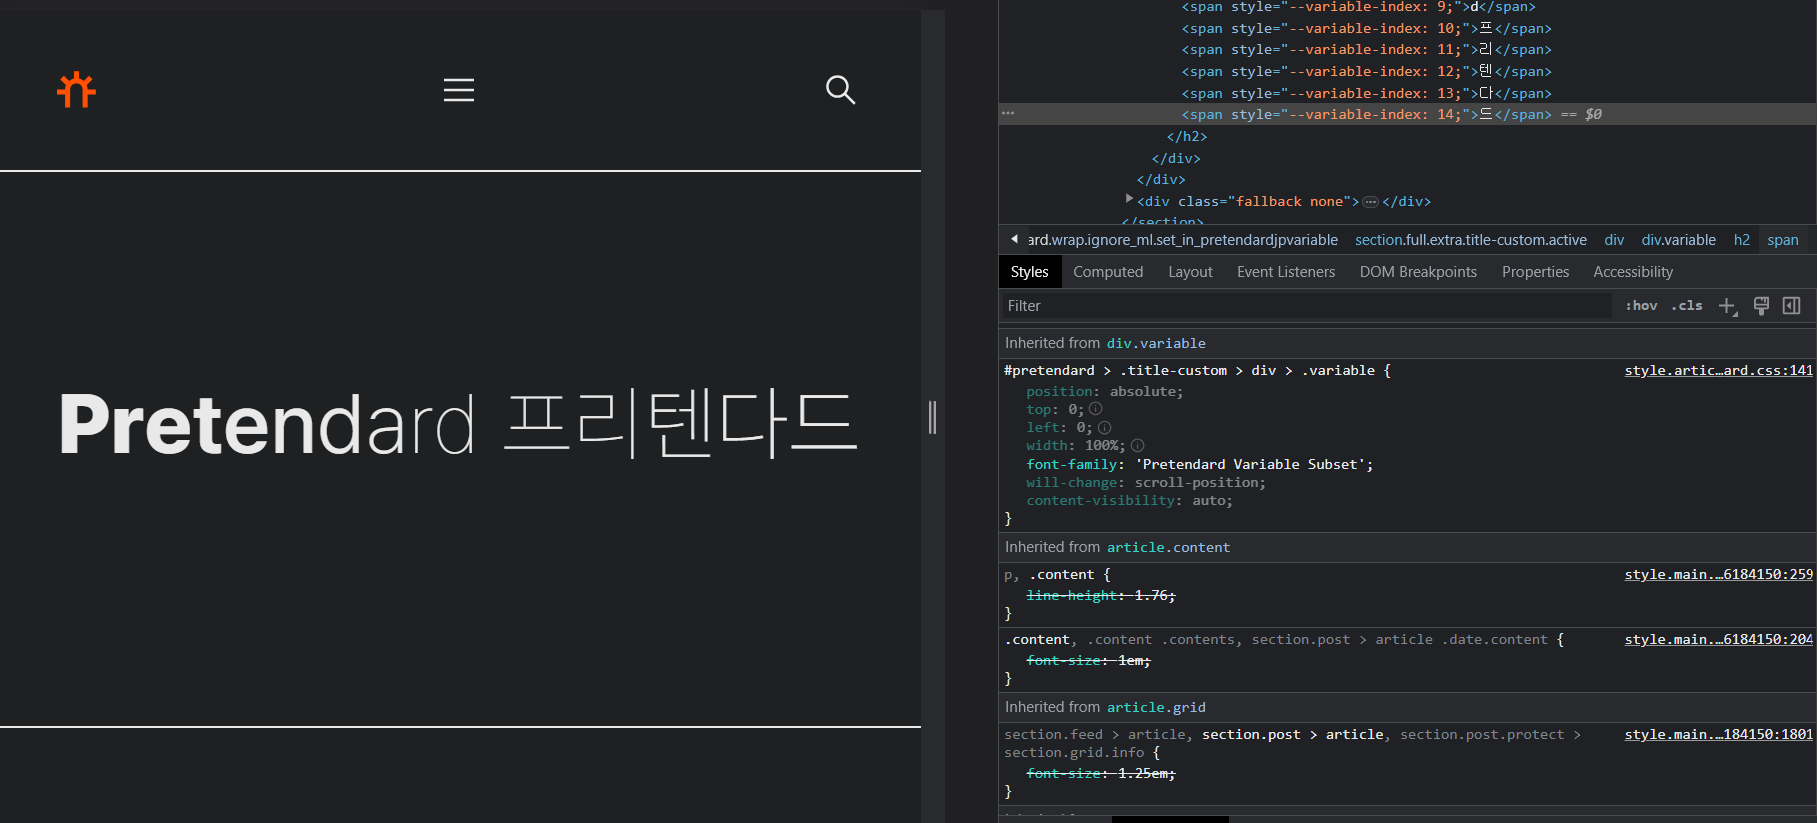The width and height of the screenshot is (1817, 823).
Task: Click the struck-through font-size: 1.25em declaration
Action: pos(1101,773)
